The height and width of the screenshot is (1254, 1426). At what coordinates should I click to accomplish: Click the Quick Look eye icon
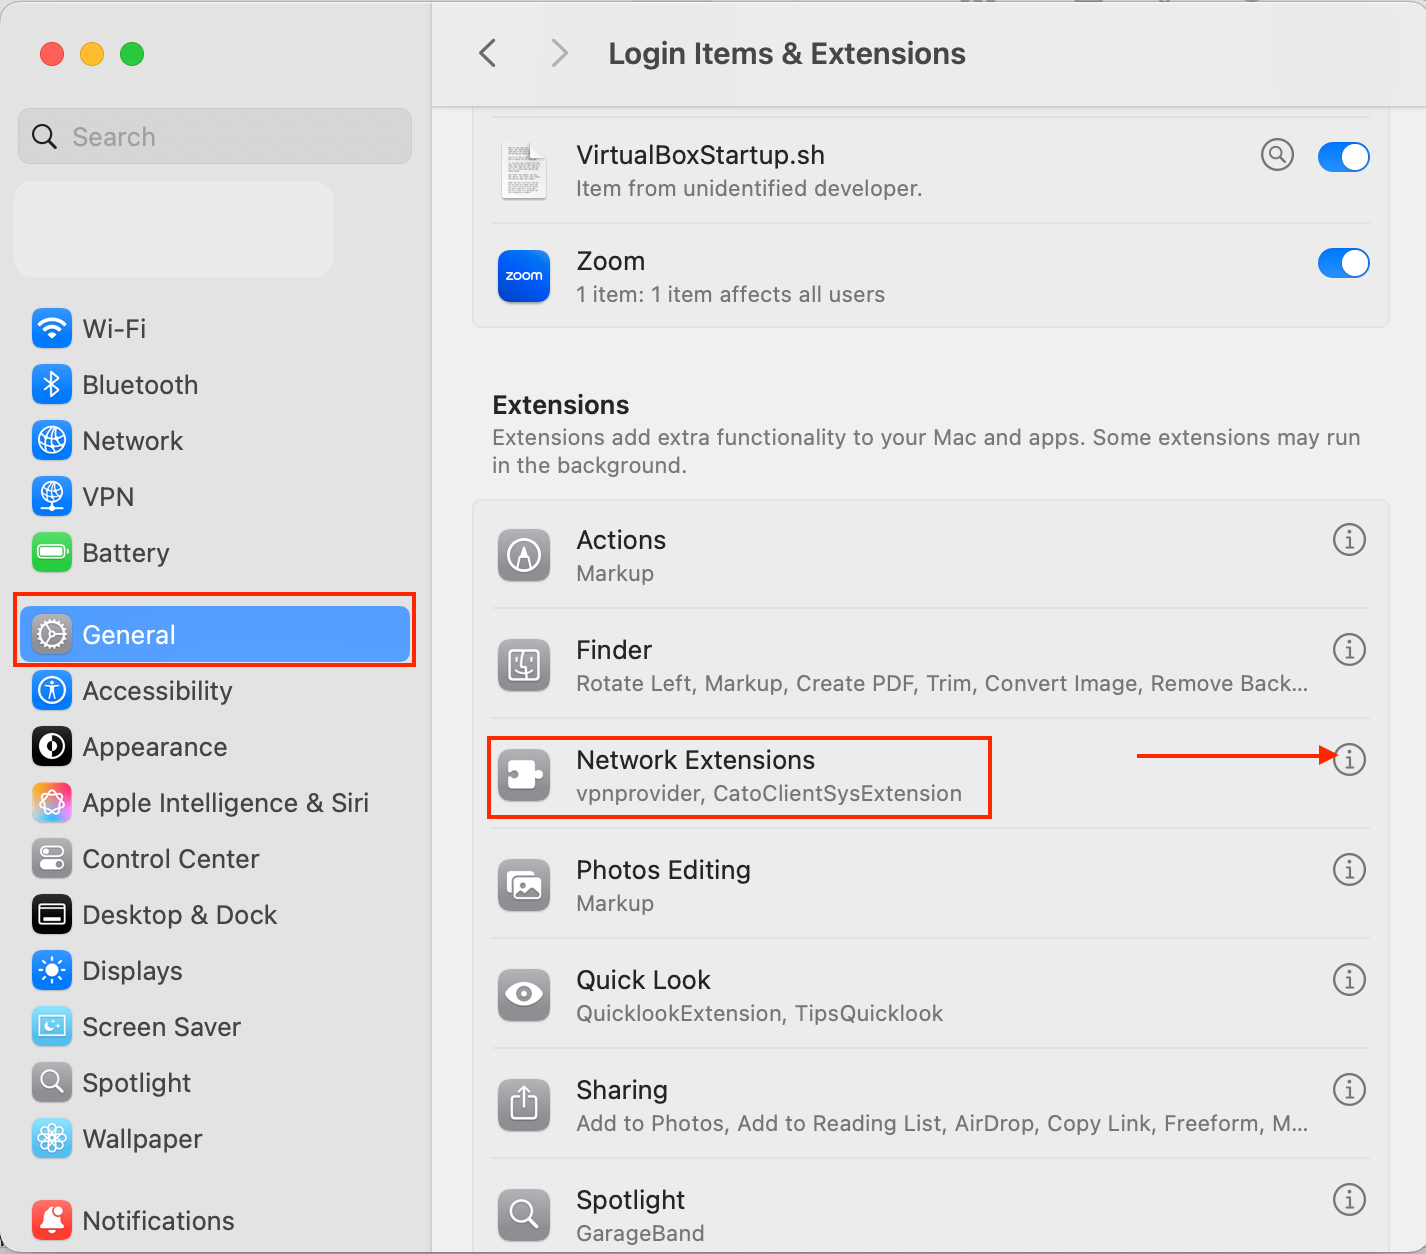tap(524, 995)
